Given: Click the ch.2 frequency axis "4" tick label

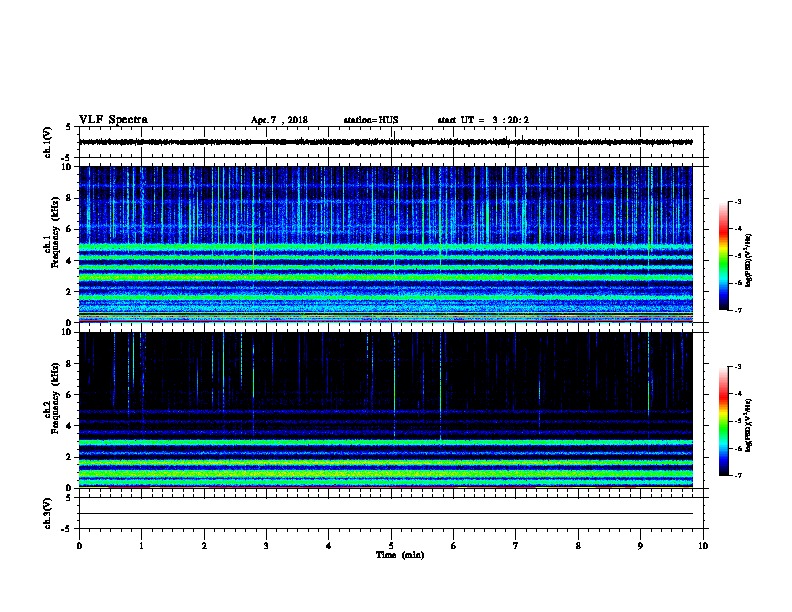Looking at the screenshot, I should click(69, 426).
